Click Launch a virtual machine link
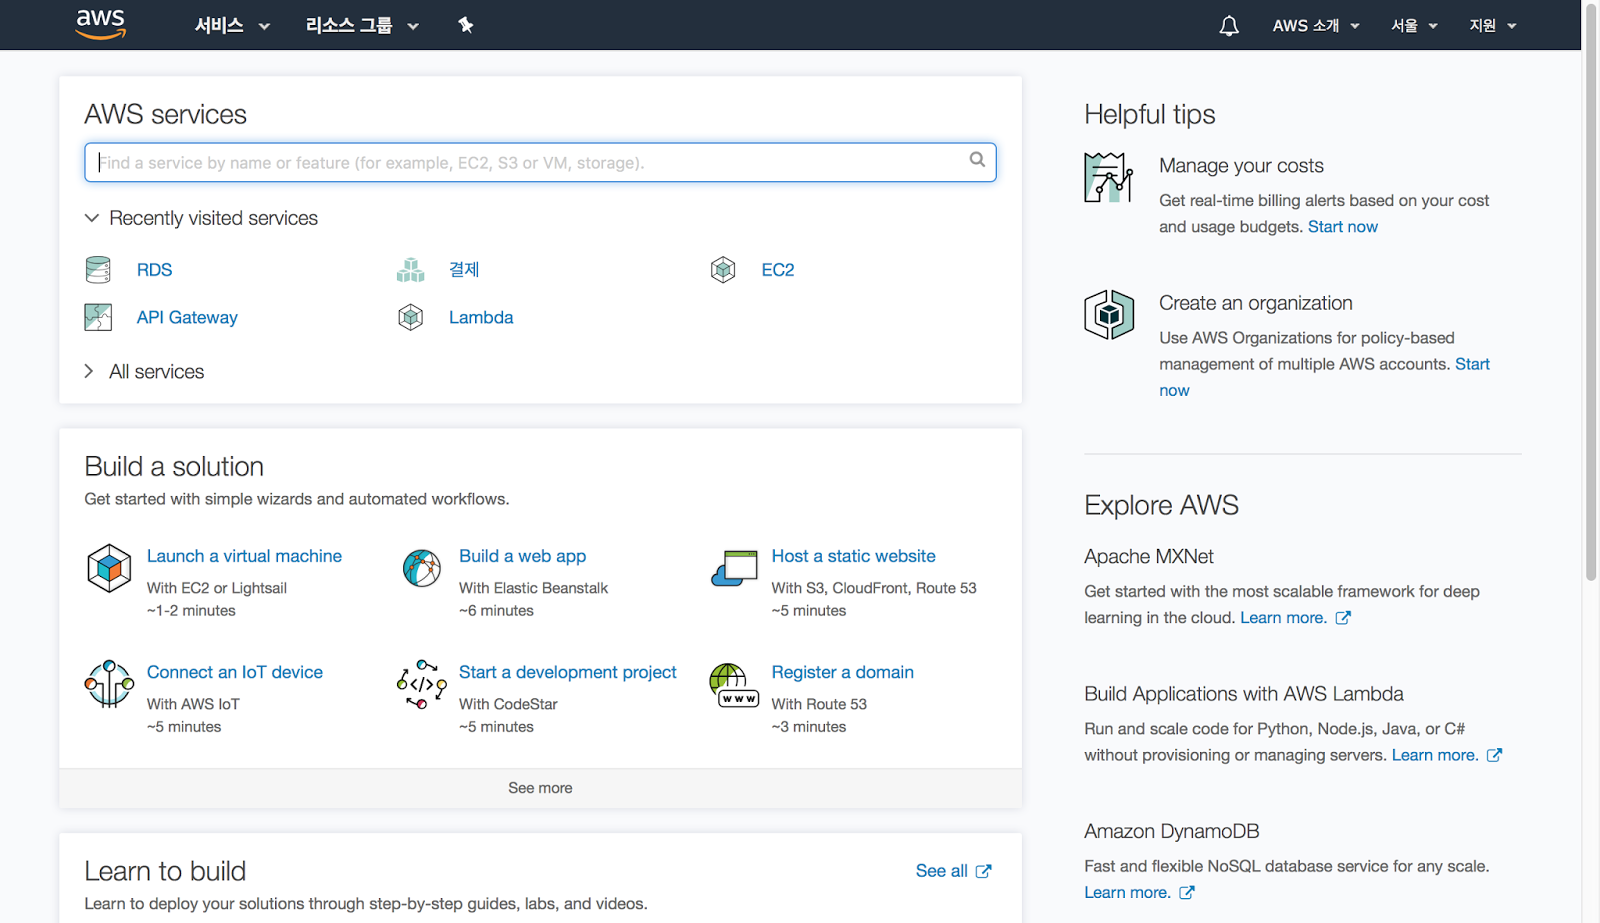 244,556
